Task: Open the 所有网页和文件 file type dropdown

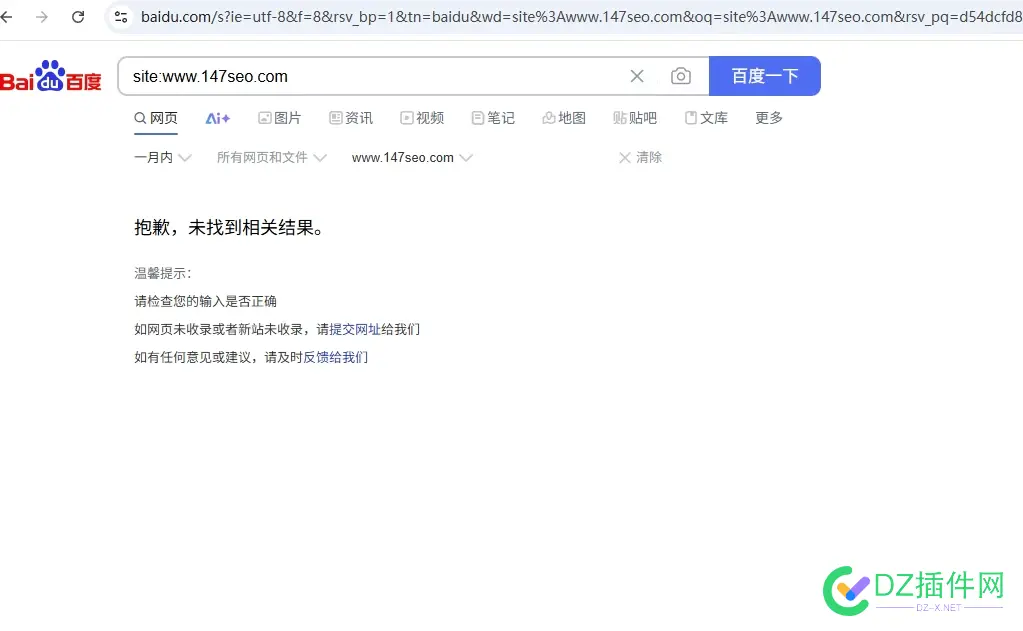Action: tap(271, 157)
